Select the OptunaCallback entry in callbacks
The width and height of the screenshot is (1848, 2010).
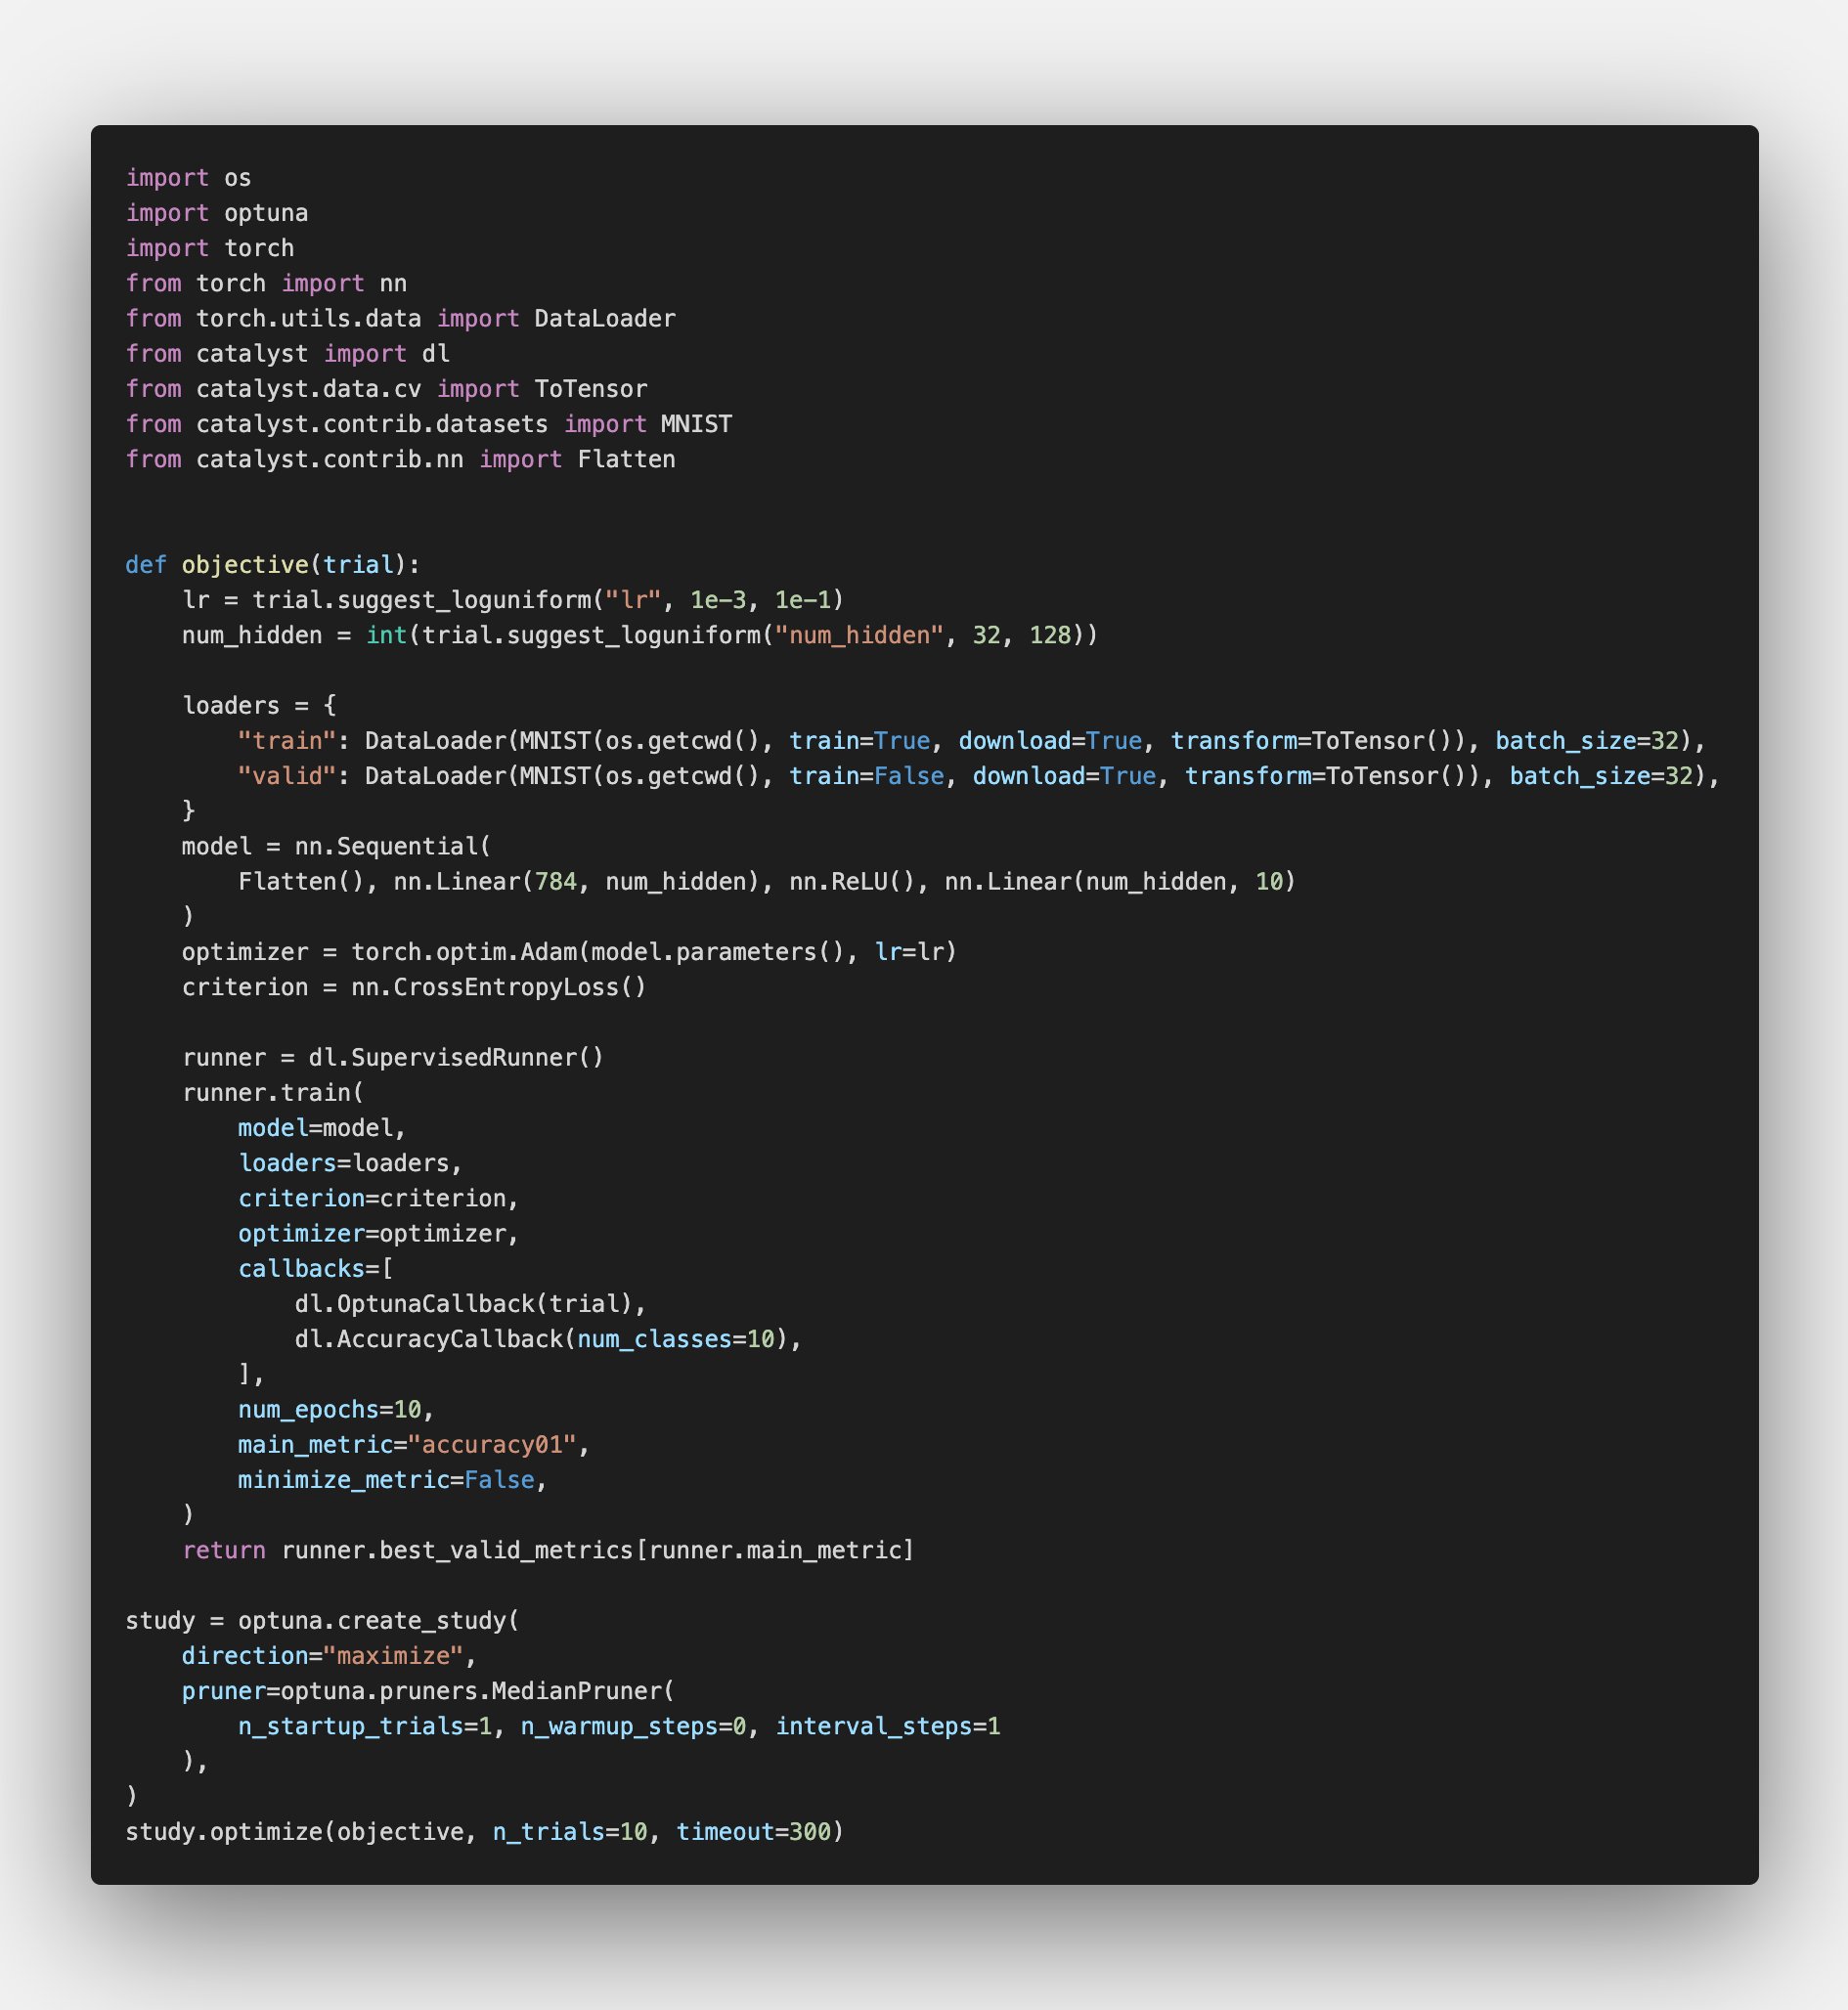[468, 1303]
